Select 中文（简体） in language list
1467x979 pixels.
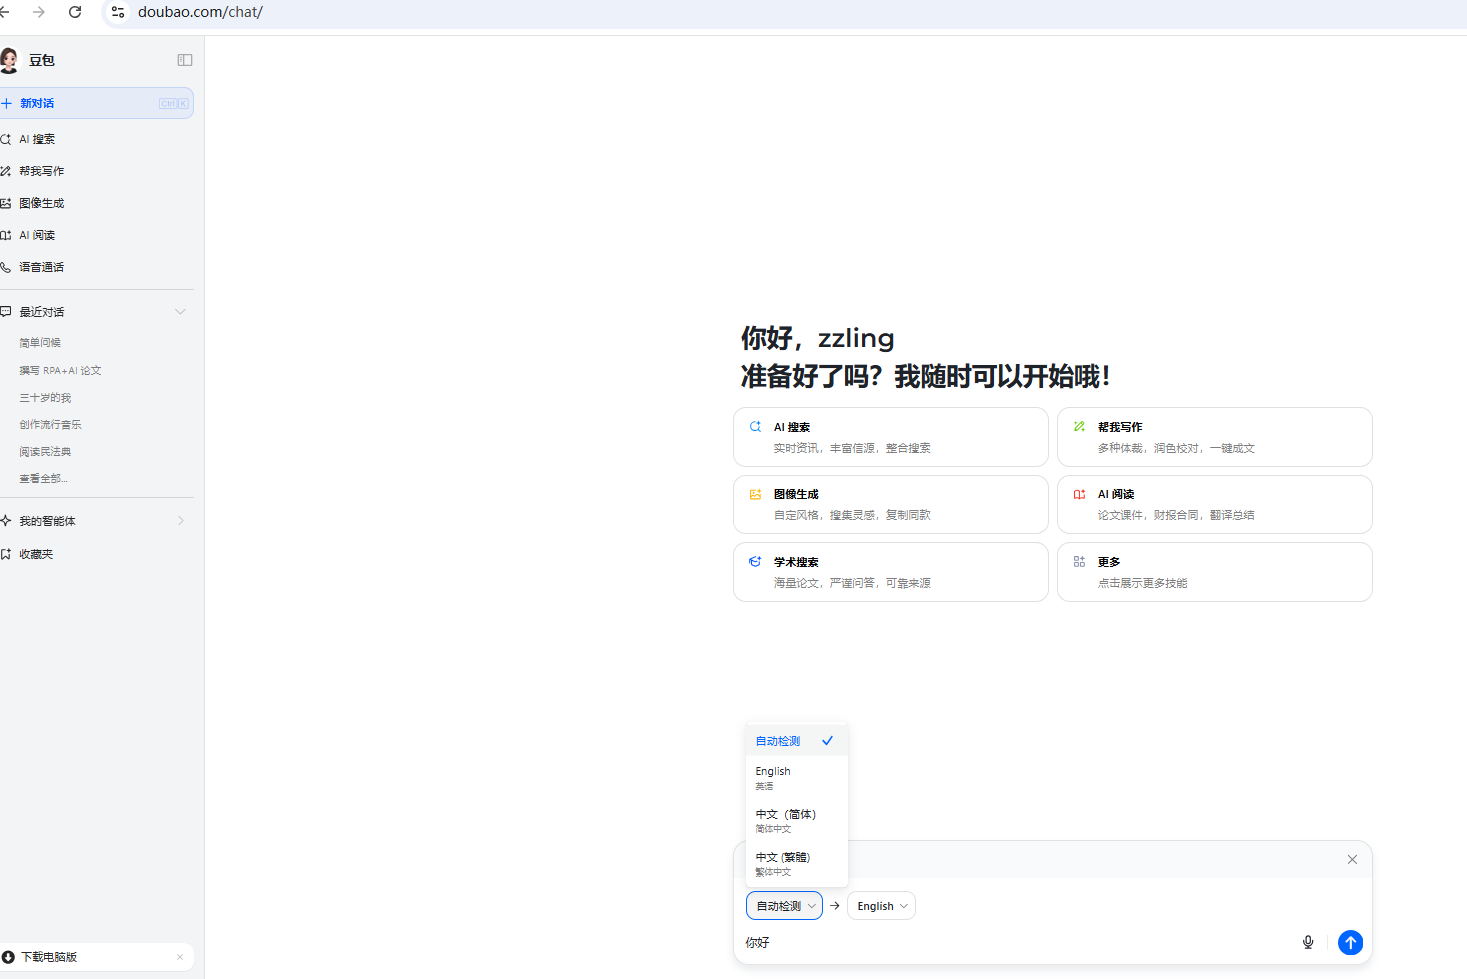pos(796,821)
